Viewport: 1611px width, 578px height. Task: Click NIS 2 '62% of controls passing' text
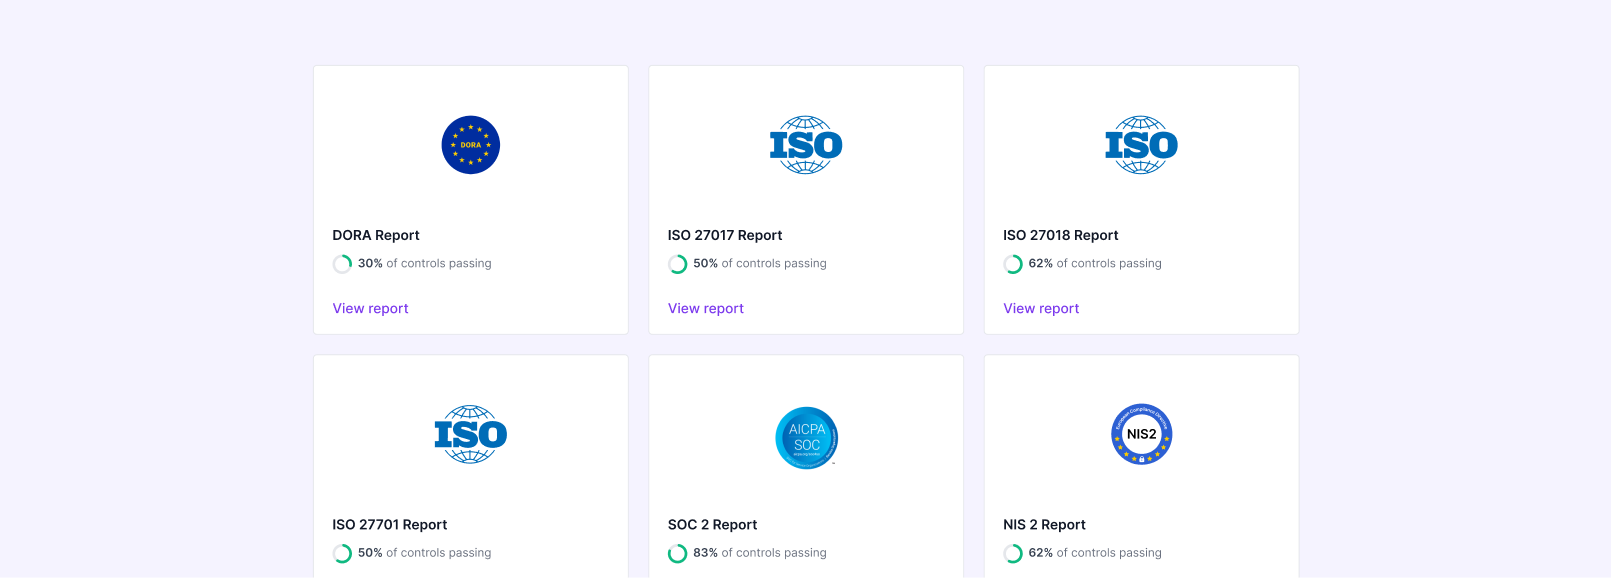coord(1095,552)
